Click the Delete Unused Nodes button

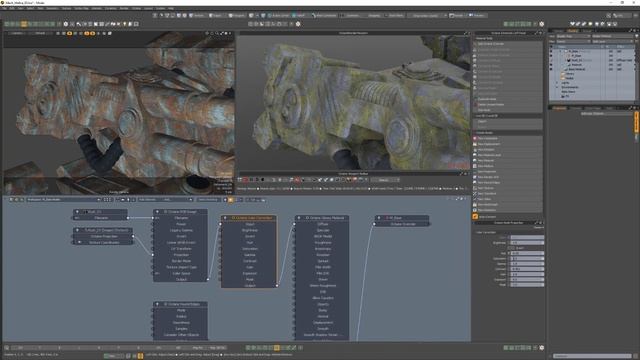pyautogui.click(x=509, y=104)
